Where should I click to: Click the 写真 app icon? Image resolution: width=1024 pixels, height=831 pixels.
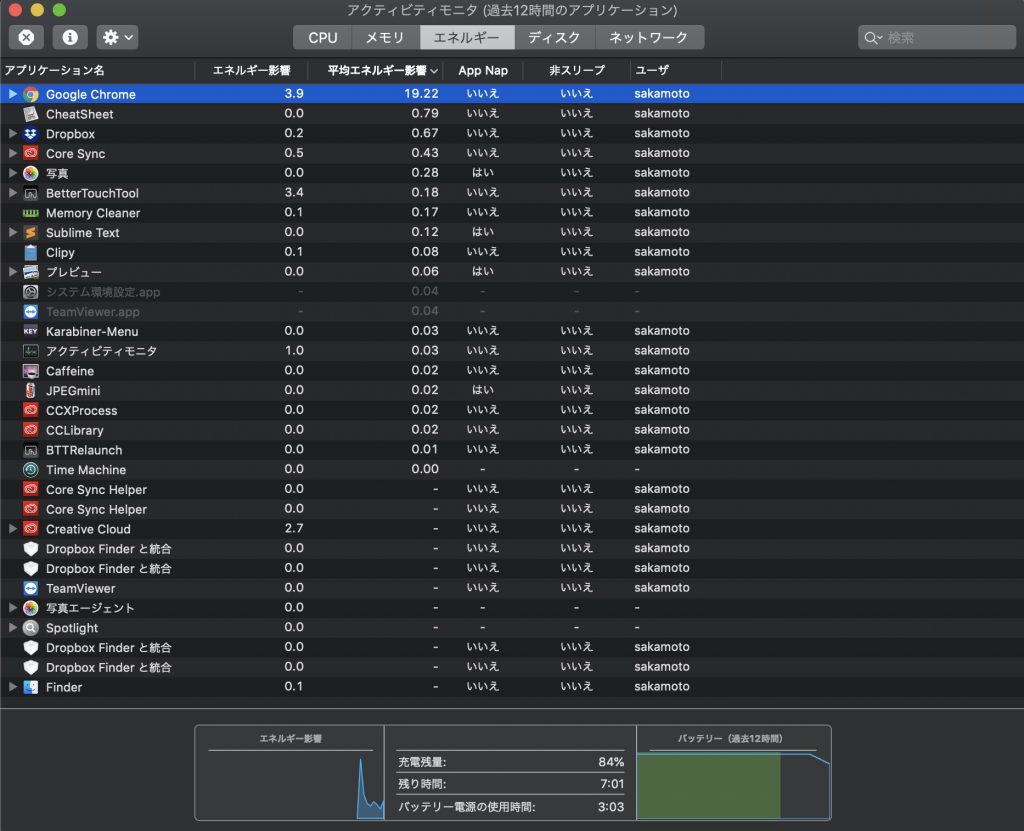point(31,173)
